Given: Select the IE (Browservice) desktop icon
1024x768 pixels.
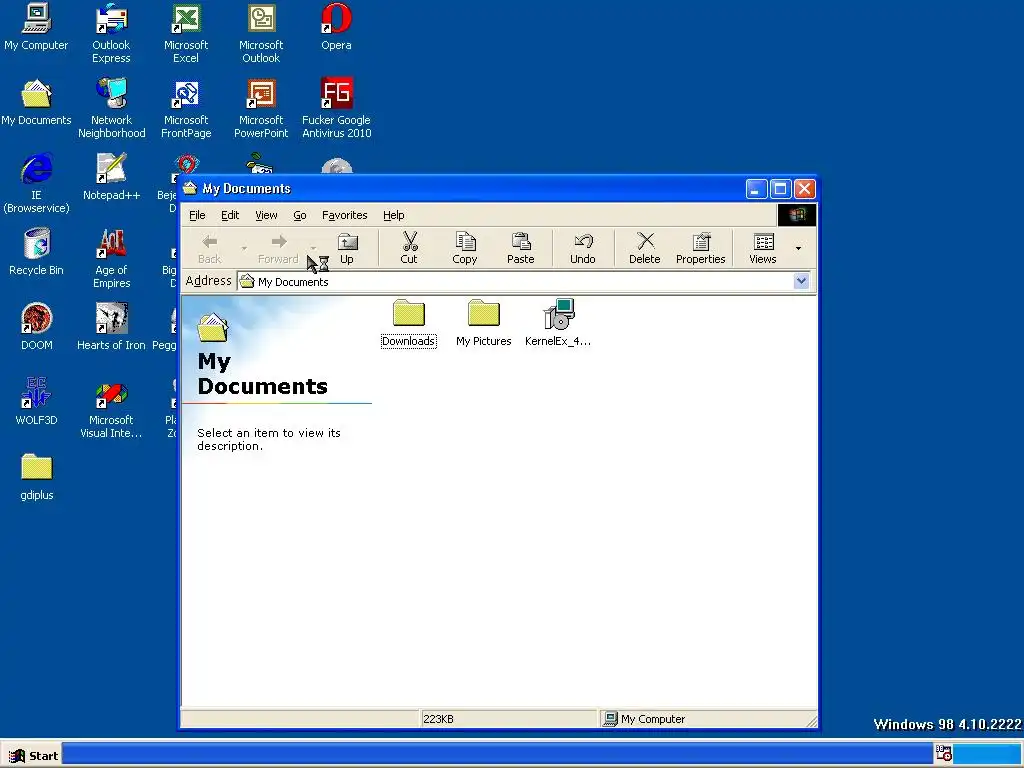Looking at the screenshot, I should pos(36,183).
